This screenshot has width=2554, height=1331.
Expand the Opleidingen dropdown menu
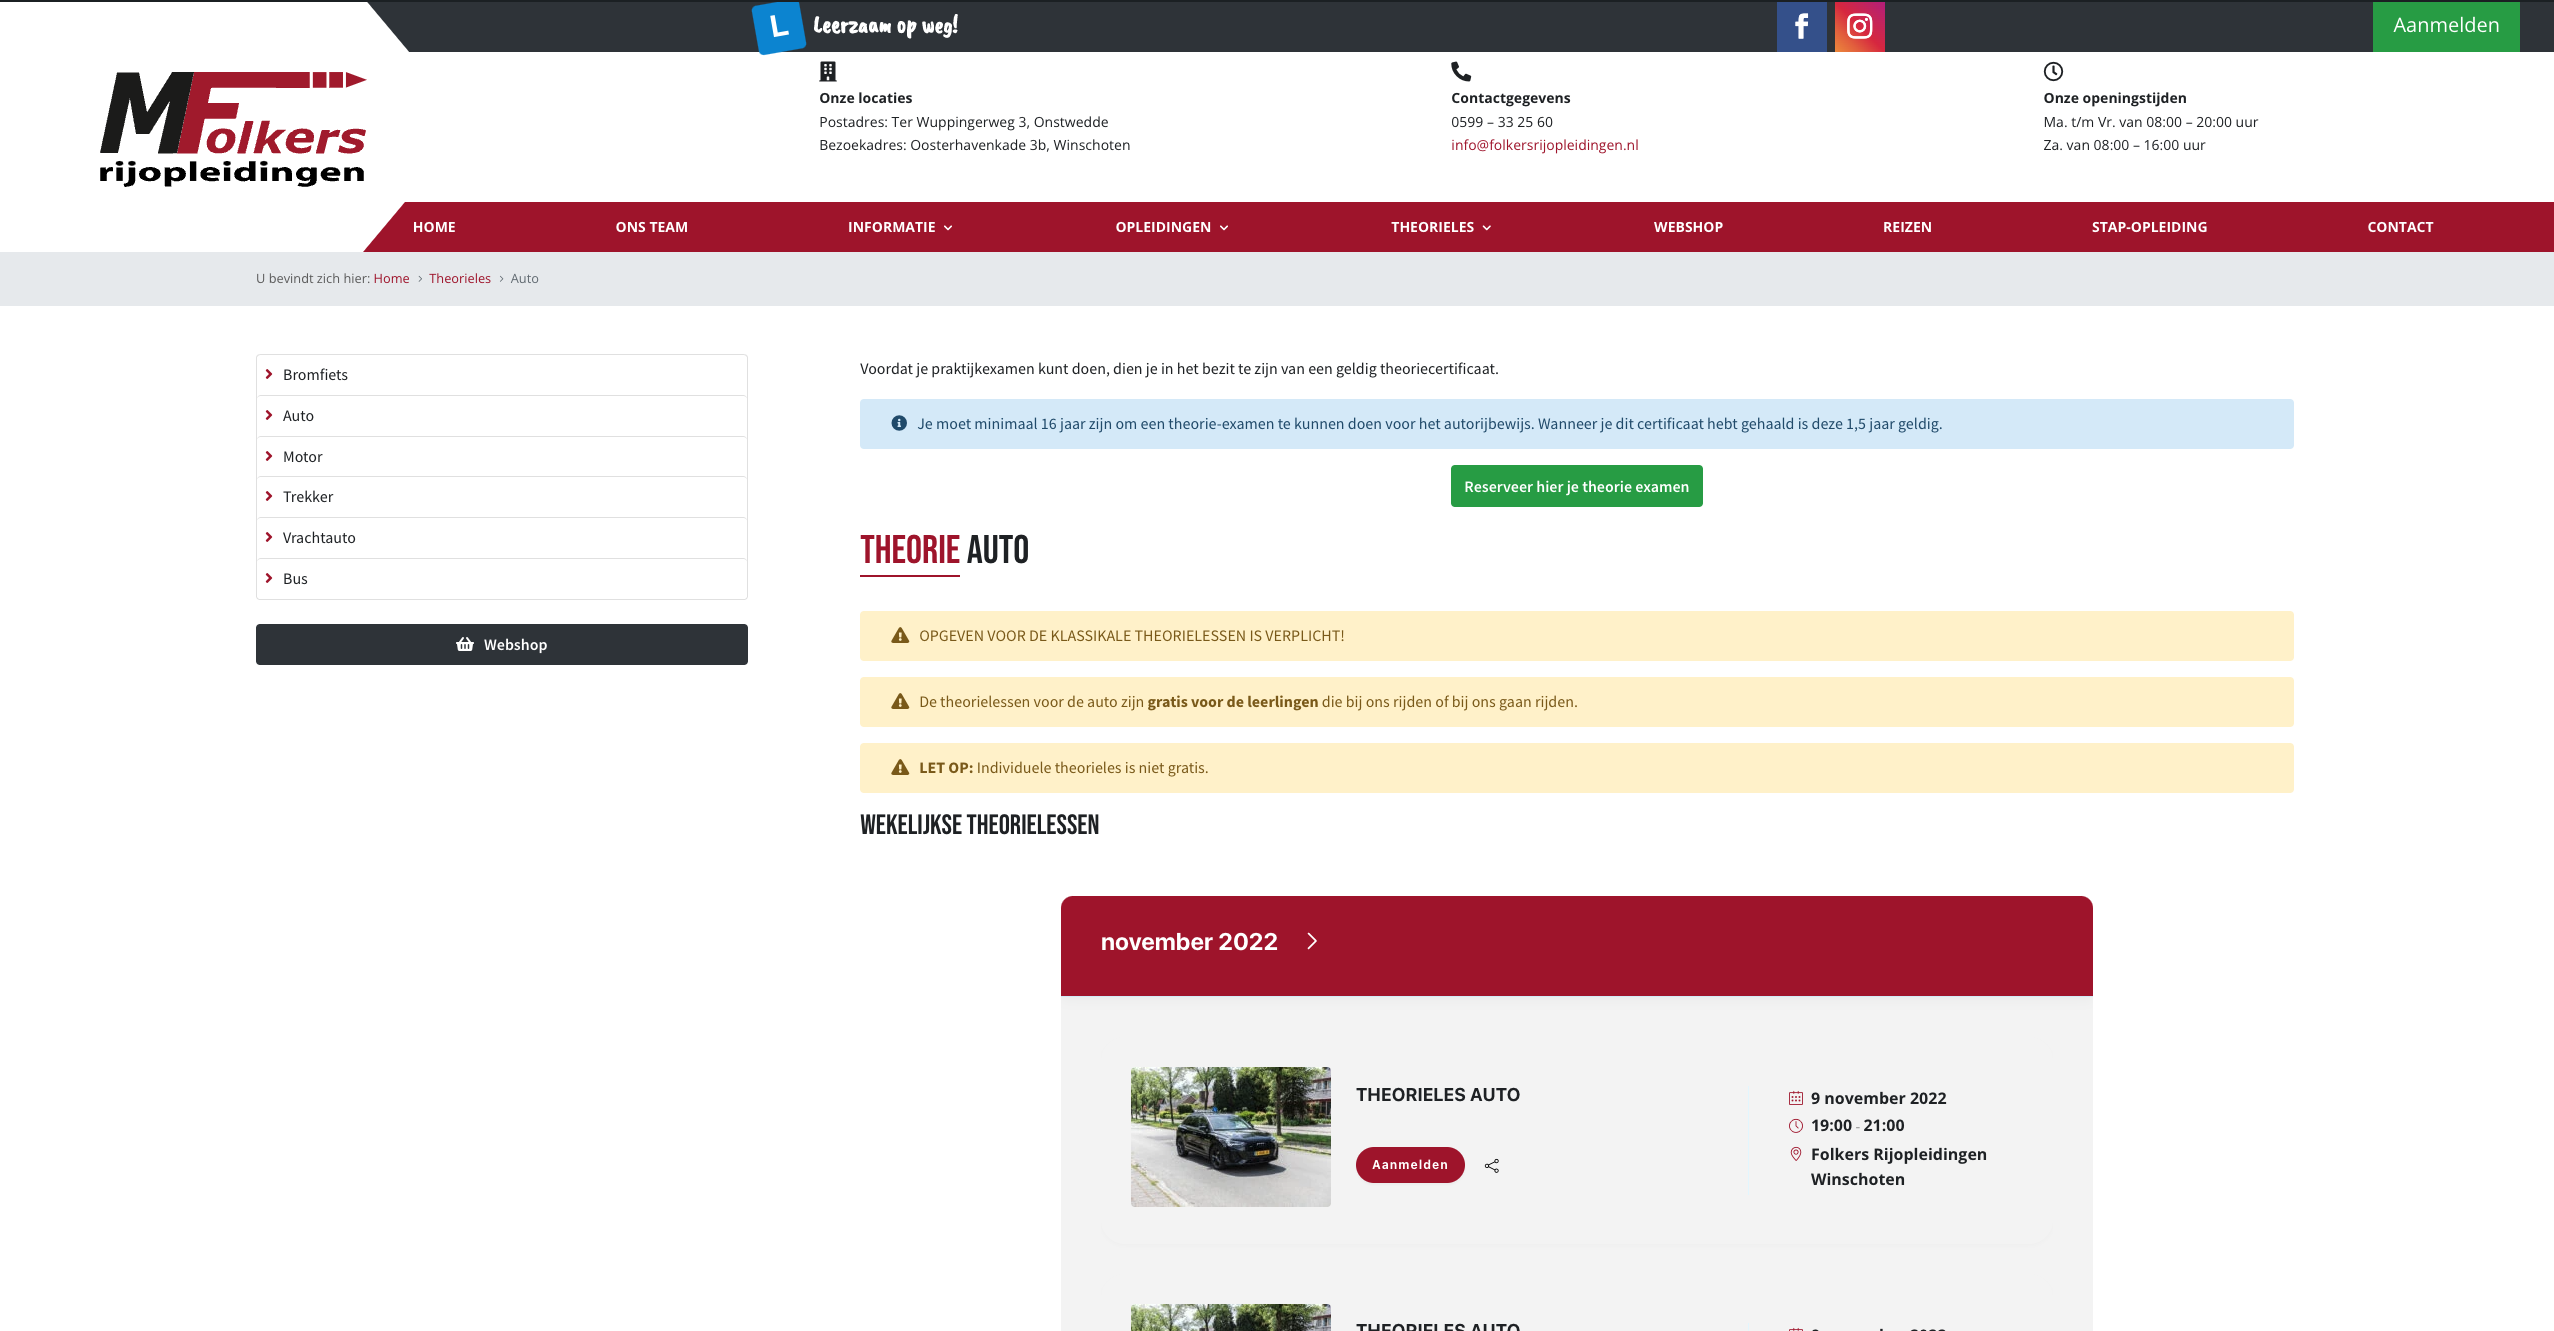1171,227
